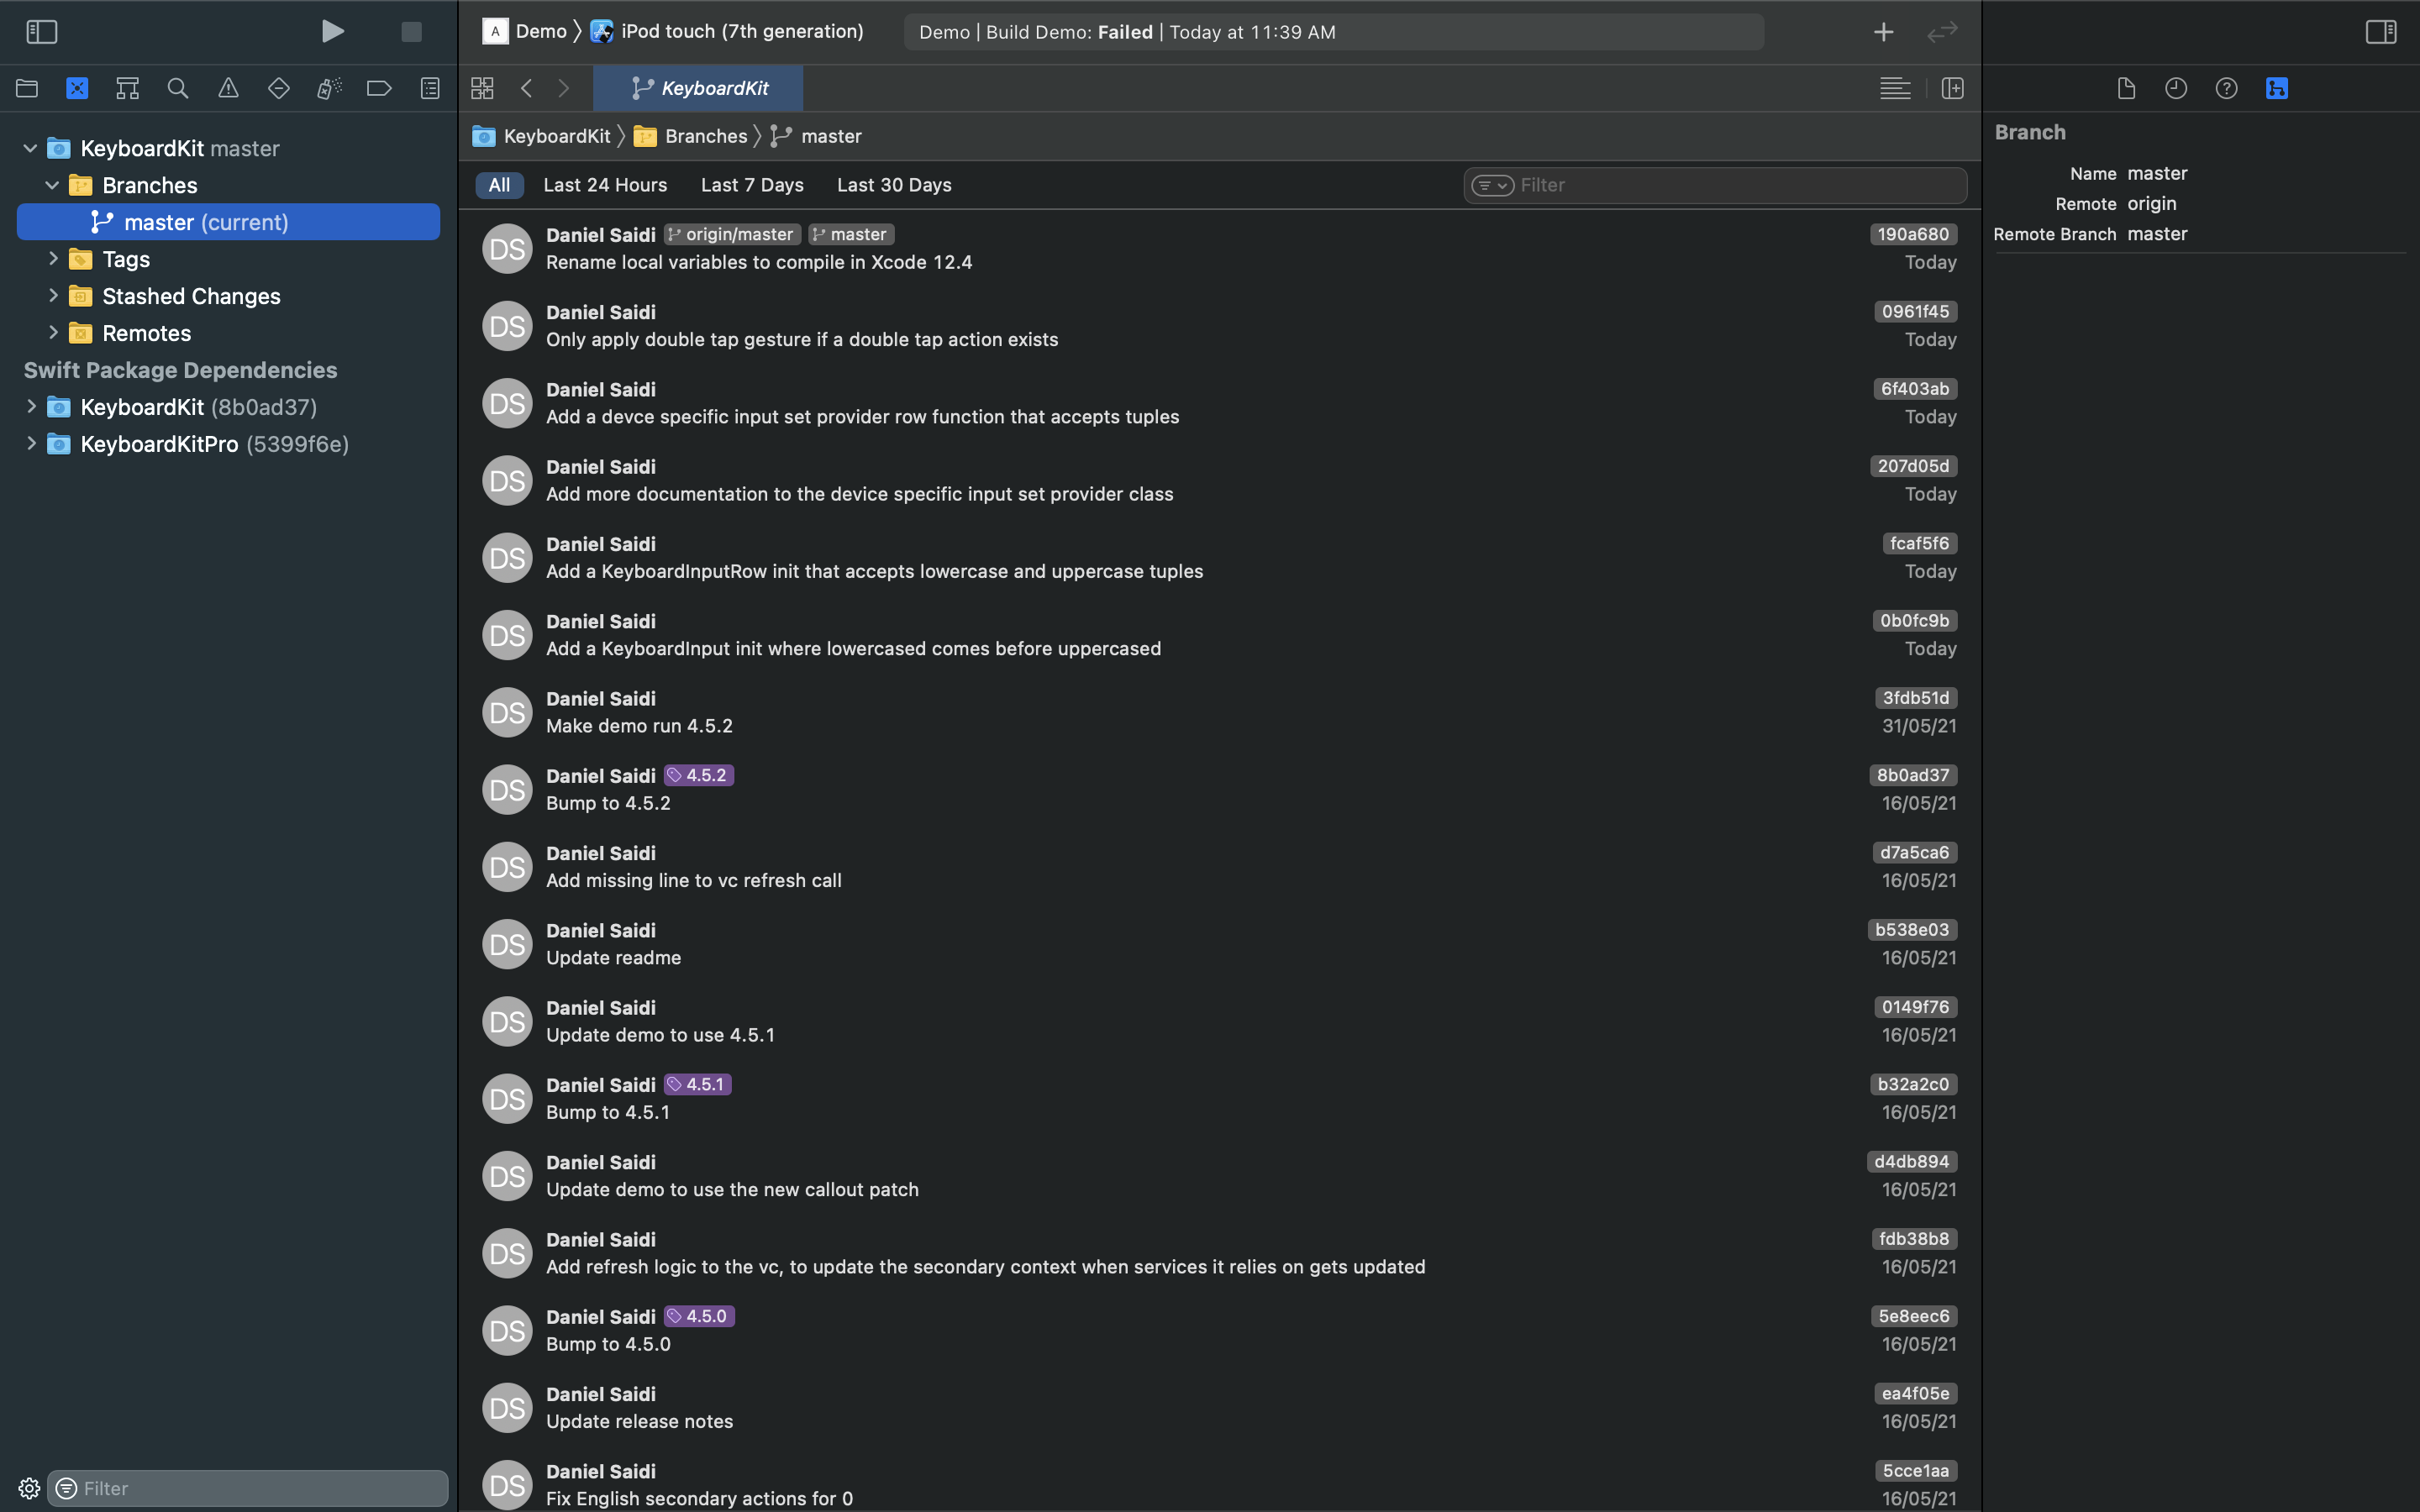Screen dimensions: 2420x1512
Task: Expand the Remotes section
Action: (x=54, y=332)
